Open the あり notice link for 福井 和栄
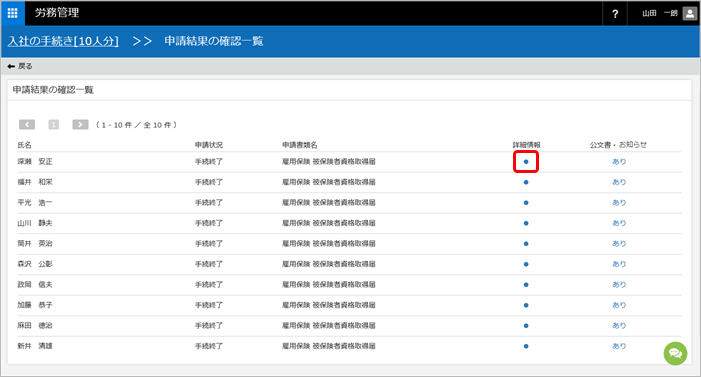 point(619,182)
